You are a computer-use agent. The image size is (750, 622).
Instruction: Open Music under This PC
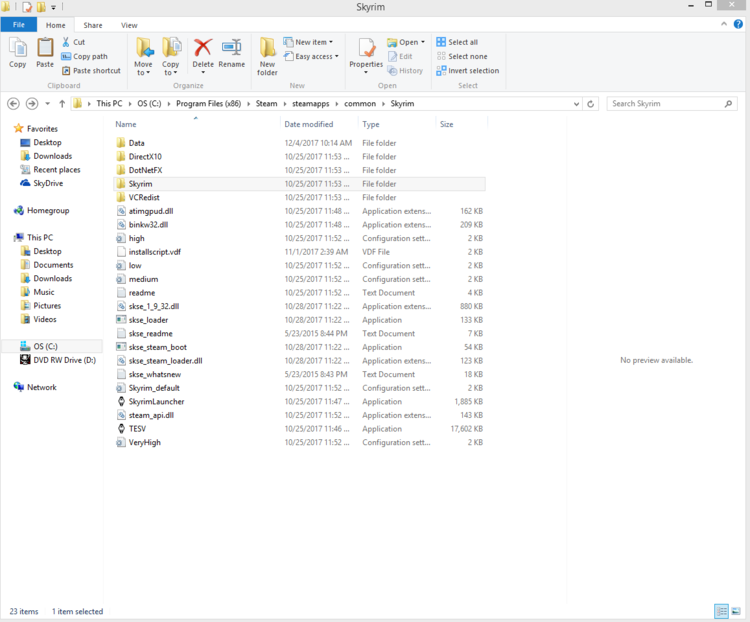[38, 292]
